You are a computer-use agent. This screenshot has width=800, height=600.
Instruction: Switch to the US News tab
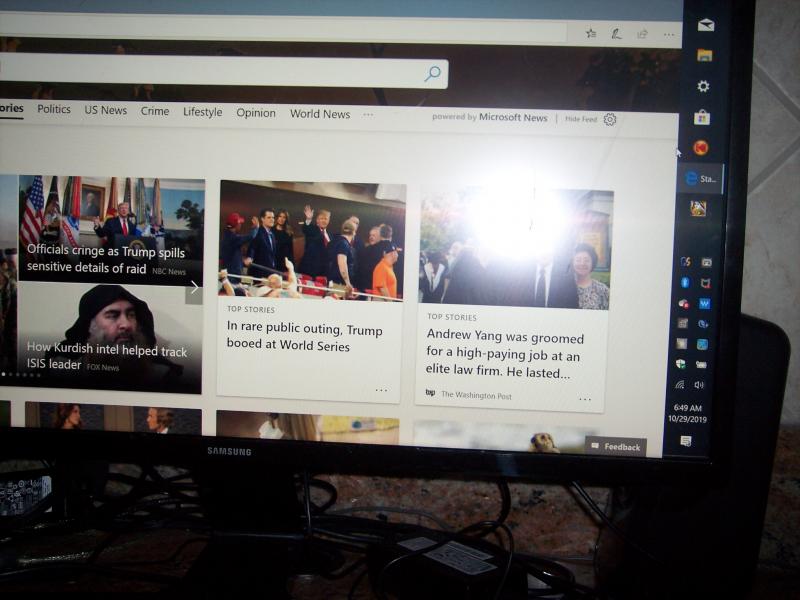pyautogui.click(x=106, y=110)
